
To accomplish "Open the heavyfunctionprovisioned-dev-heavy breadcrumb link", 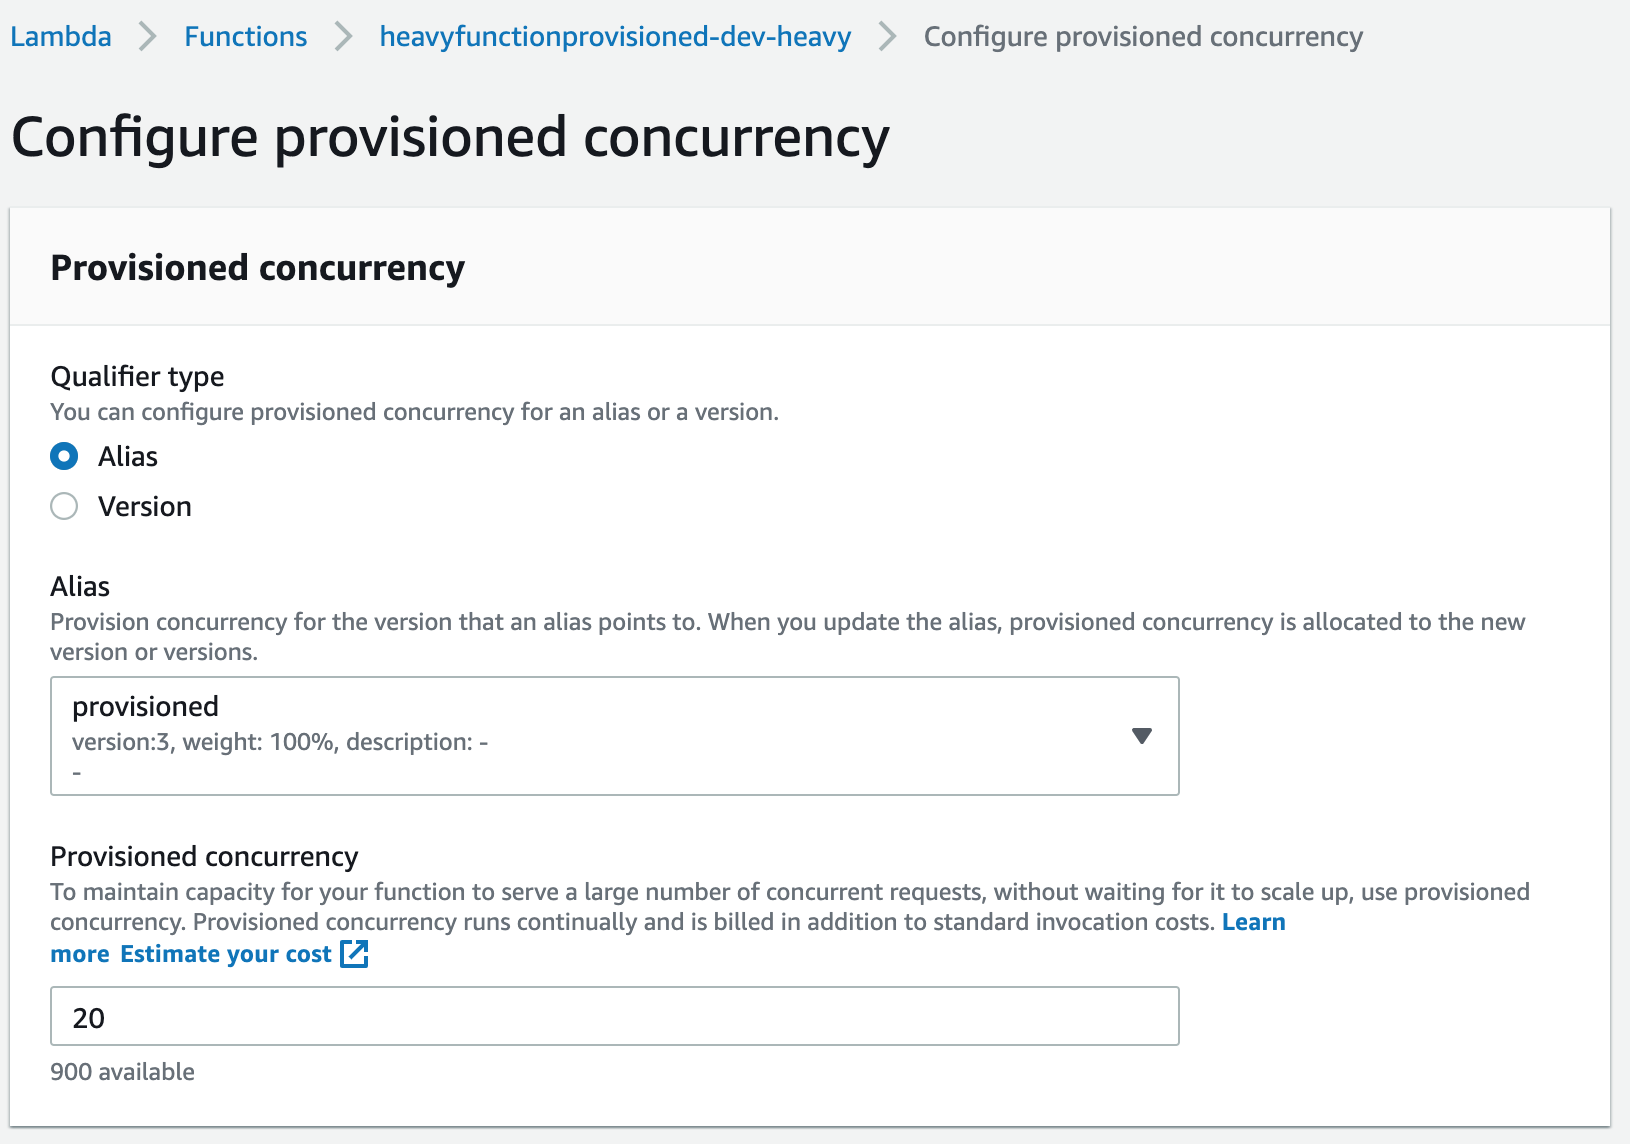I will coord(615,37).
